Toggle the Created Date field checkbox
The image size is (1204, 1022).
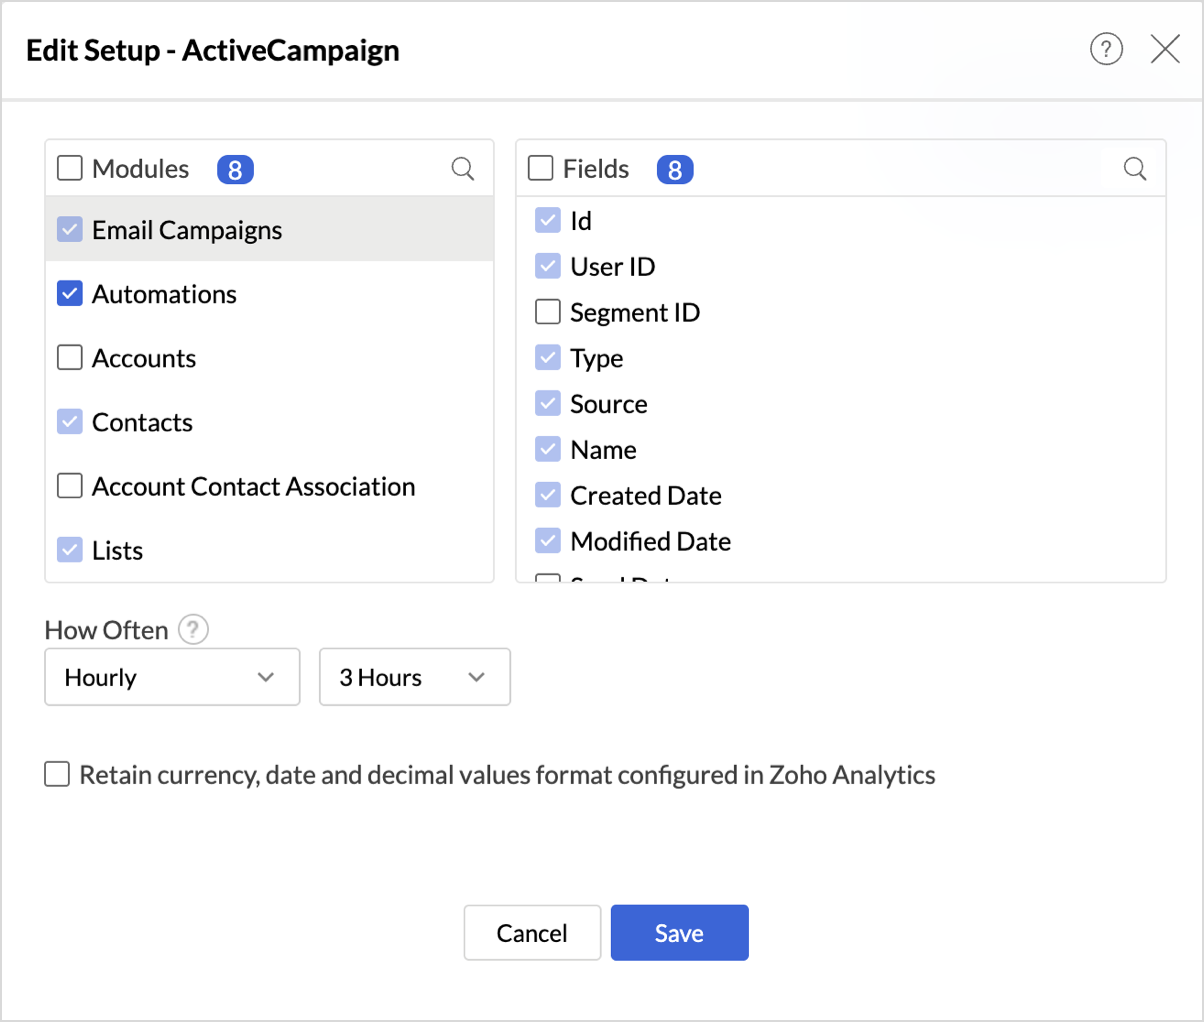pos(548,495)
